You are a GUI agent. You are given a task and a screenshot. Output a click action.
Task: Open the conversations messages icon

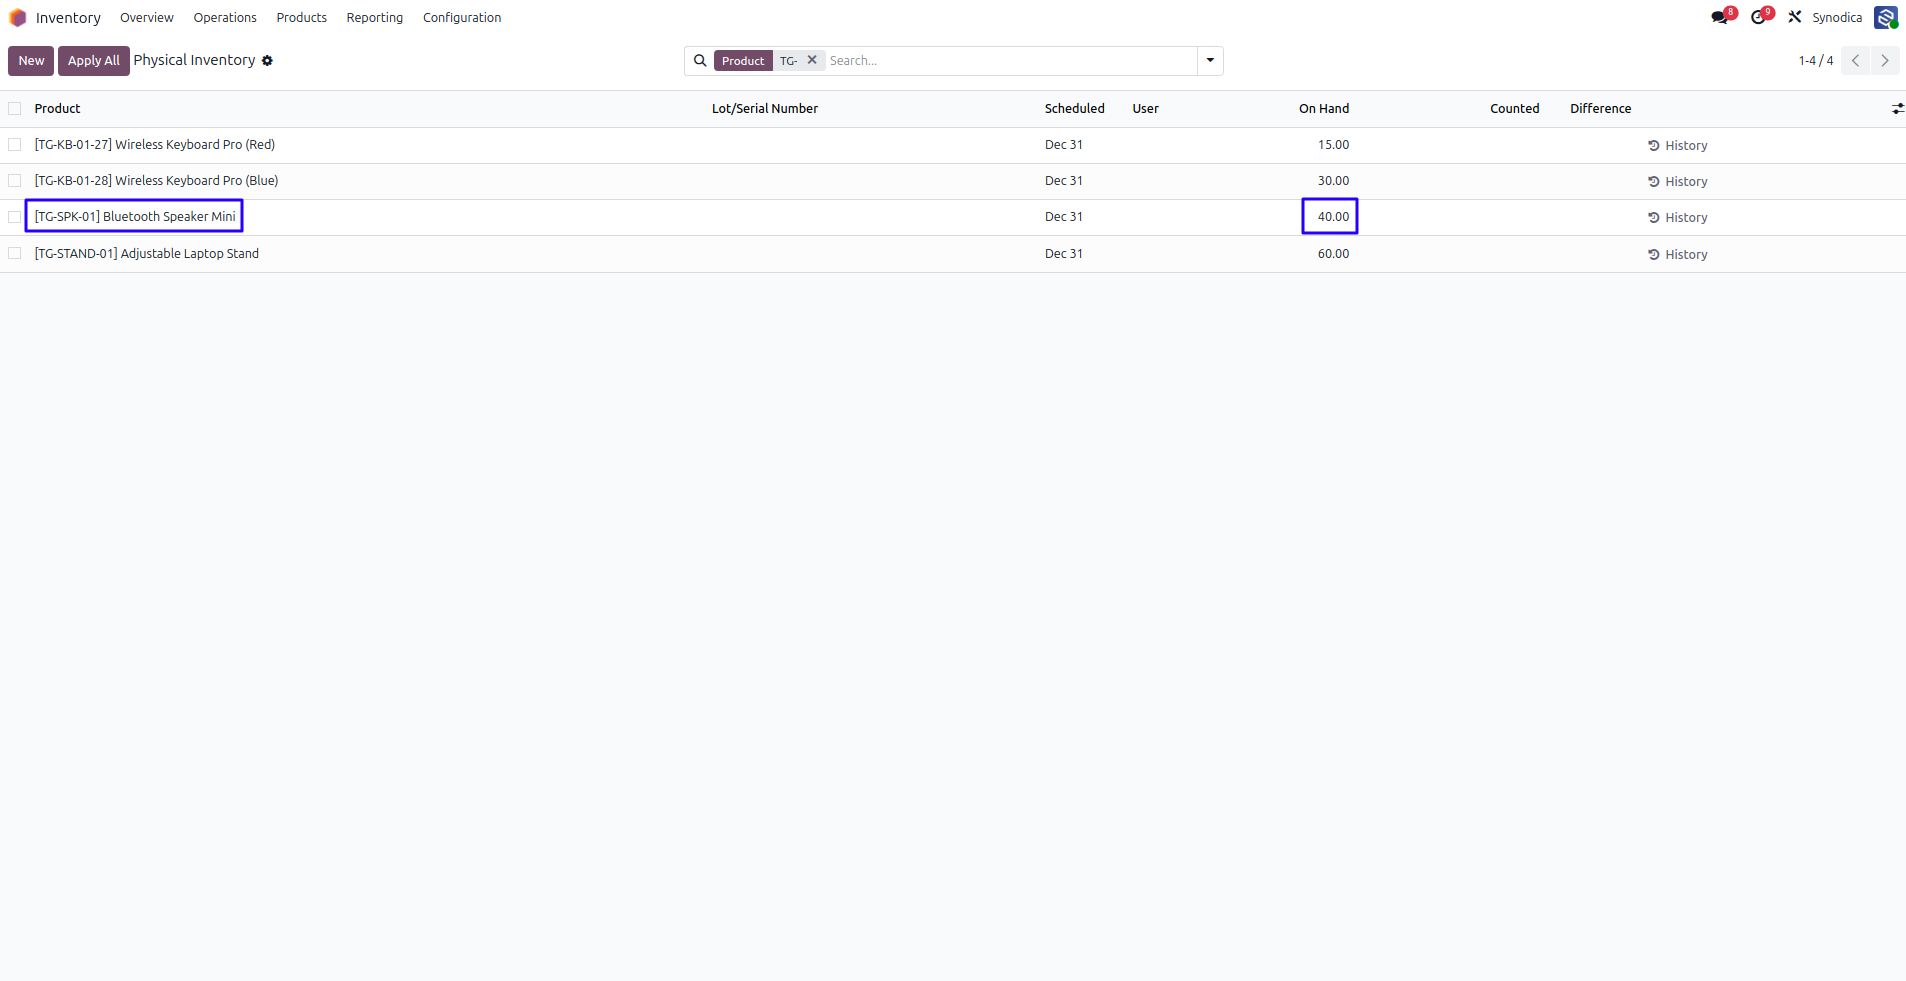1721,17
